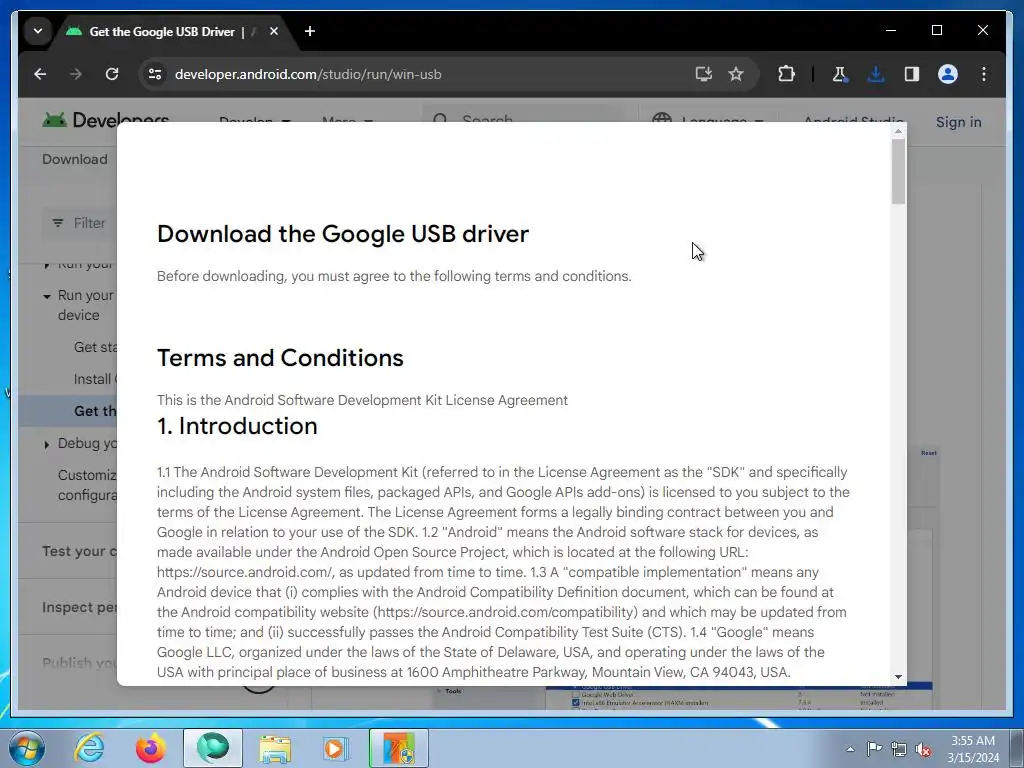Viewport: 1024px width, 768px height.
Task: Open a new browser tab
Action: click(310, 31)
